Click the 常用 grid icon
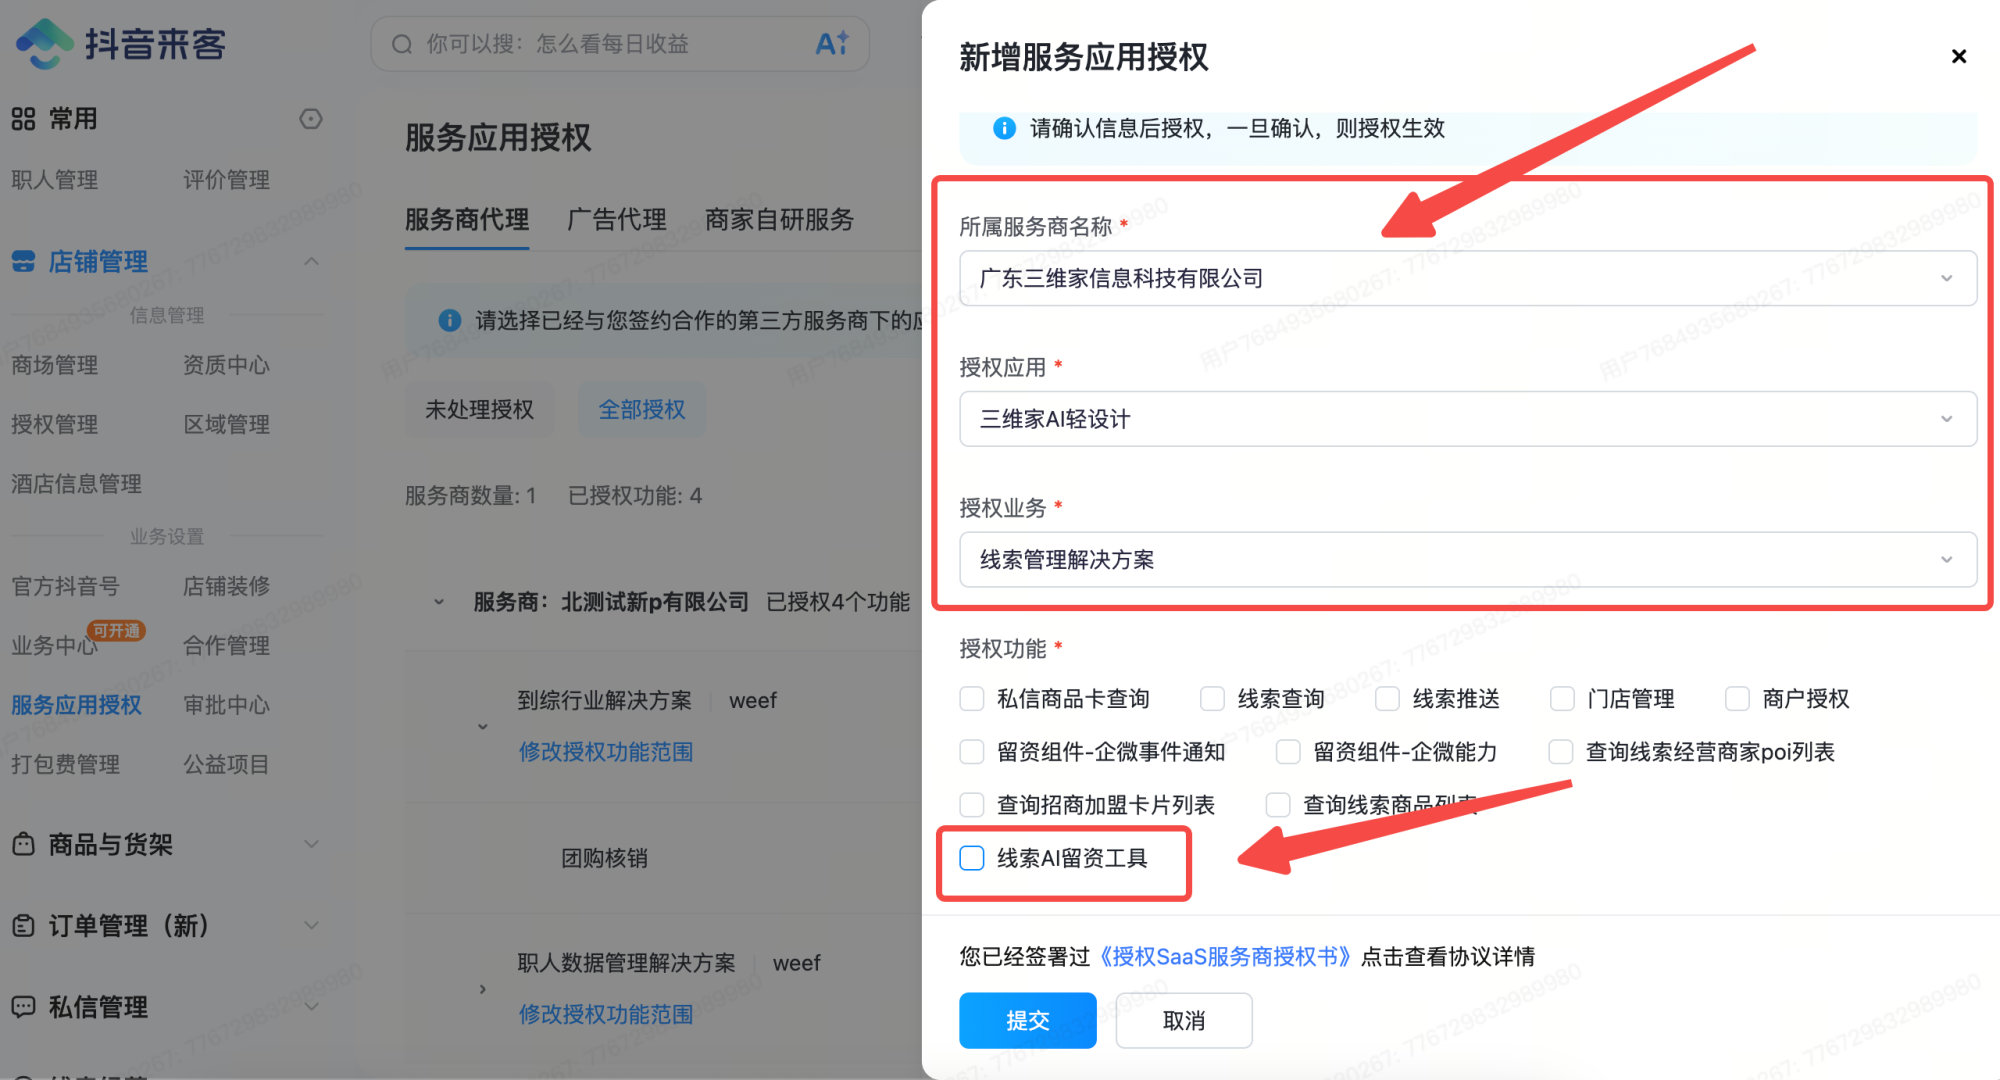2000x1080 pixels. tap(23, 119)
